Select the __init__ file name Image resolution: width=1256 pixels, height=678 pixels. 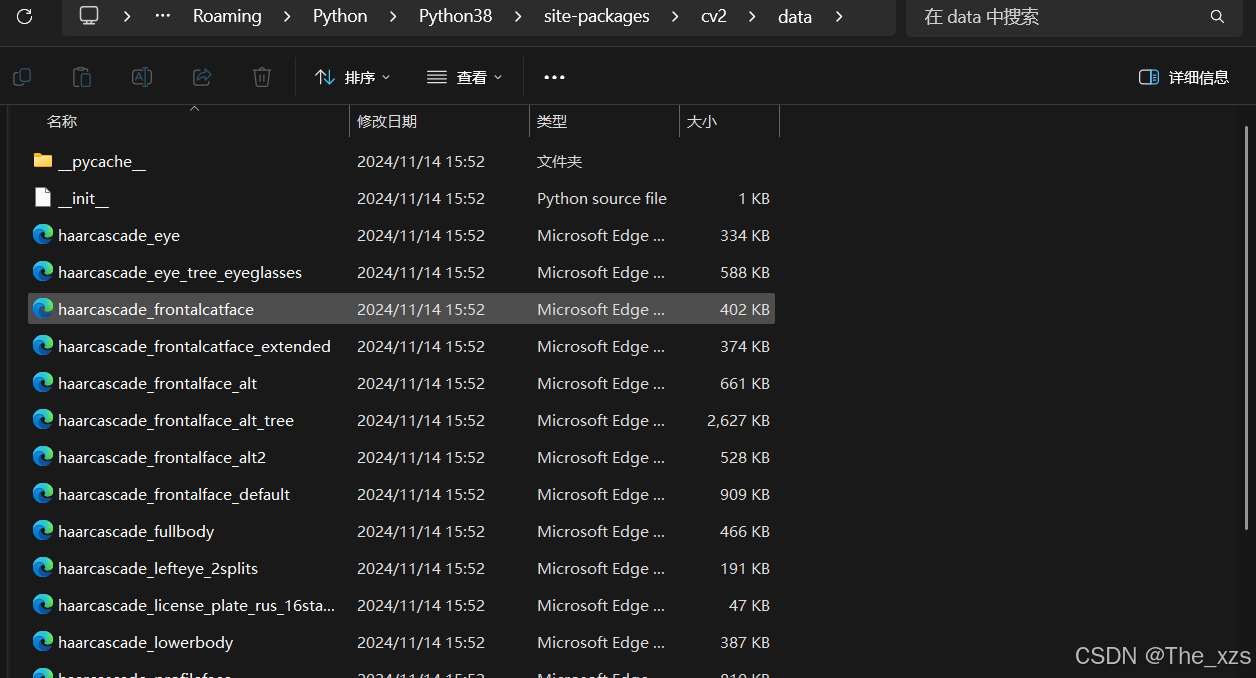[84, 198]
